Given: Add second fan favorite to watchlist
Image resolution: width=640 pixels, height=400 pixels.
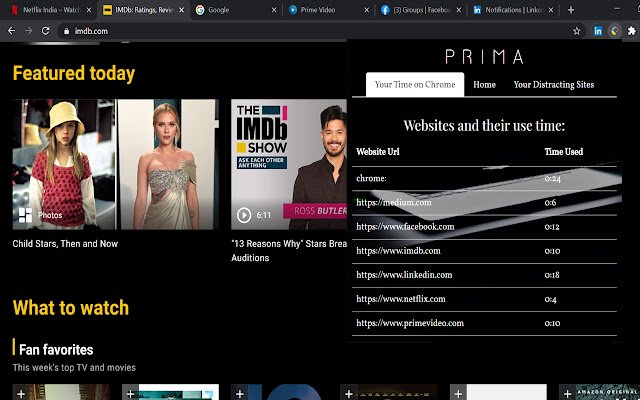Looking at the screenshot, I should (131, 393).
